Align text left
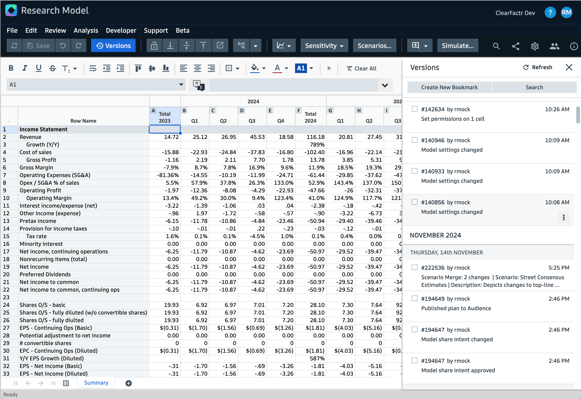This screenshot has height=399, width=581. [183, 68]
